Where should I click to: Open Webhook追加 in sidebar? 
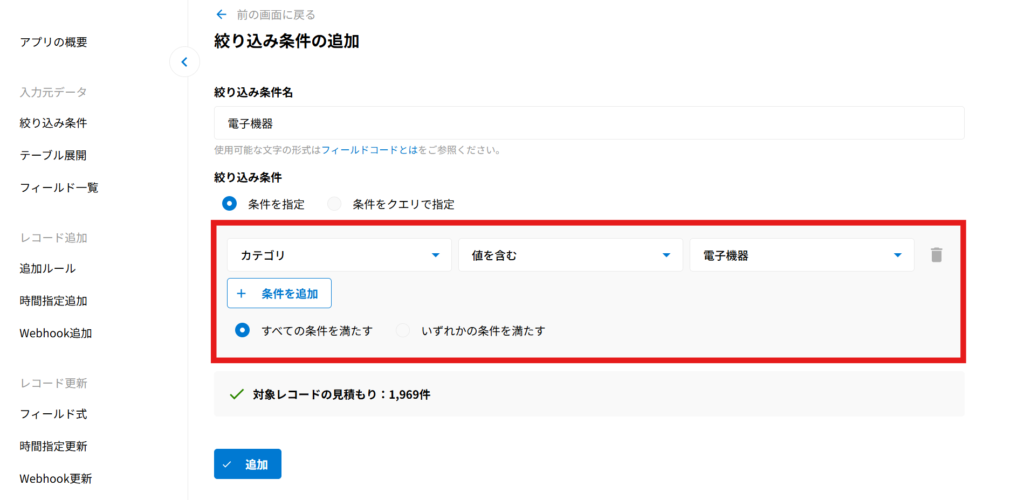[55, 333]
